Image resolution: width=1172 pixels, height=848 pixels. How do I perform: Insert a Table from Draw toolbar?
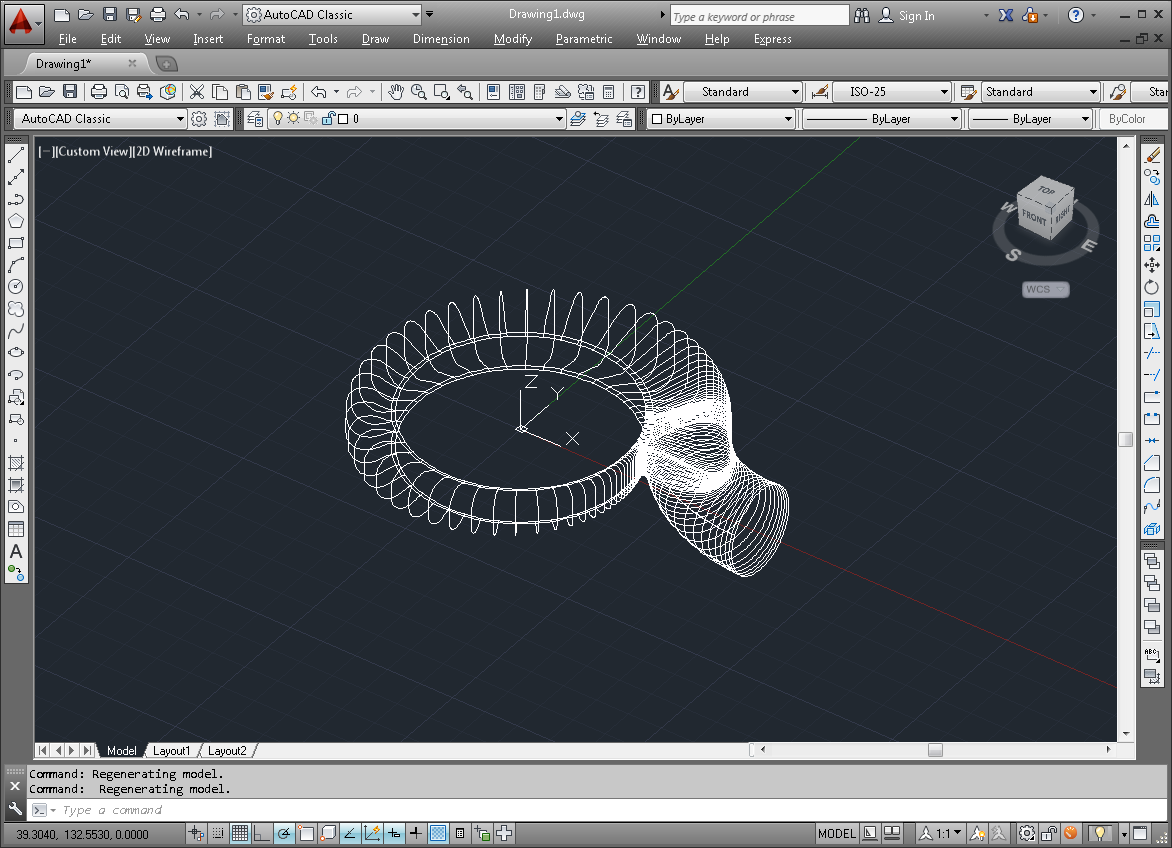16,530
